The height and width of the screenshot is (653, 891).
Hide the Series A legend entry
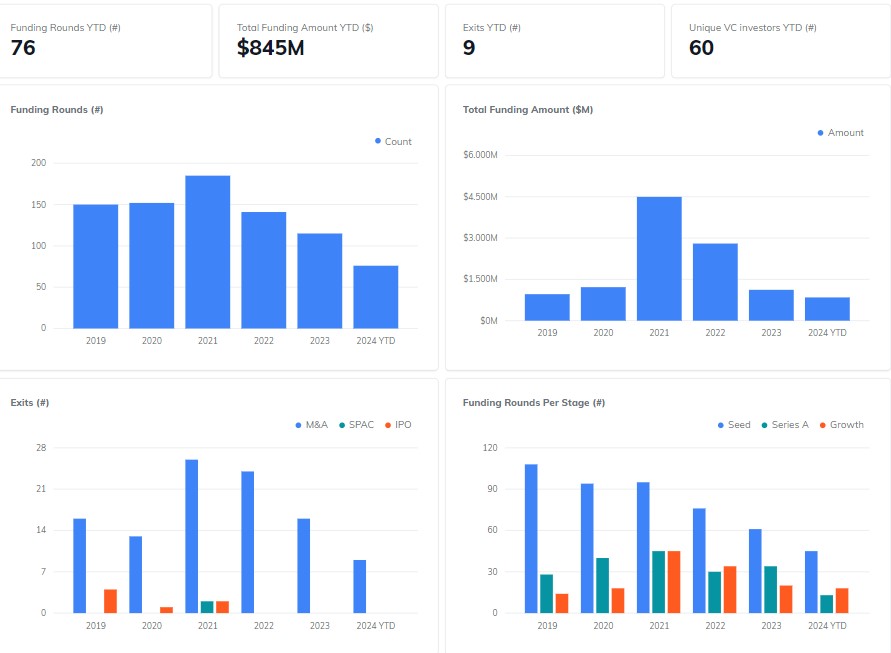pyautogui.click(x=785, y=425)
